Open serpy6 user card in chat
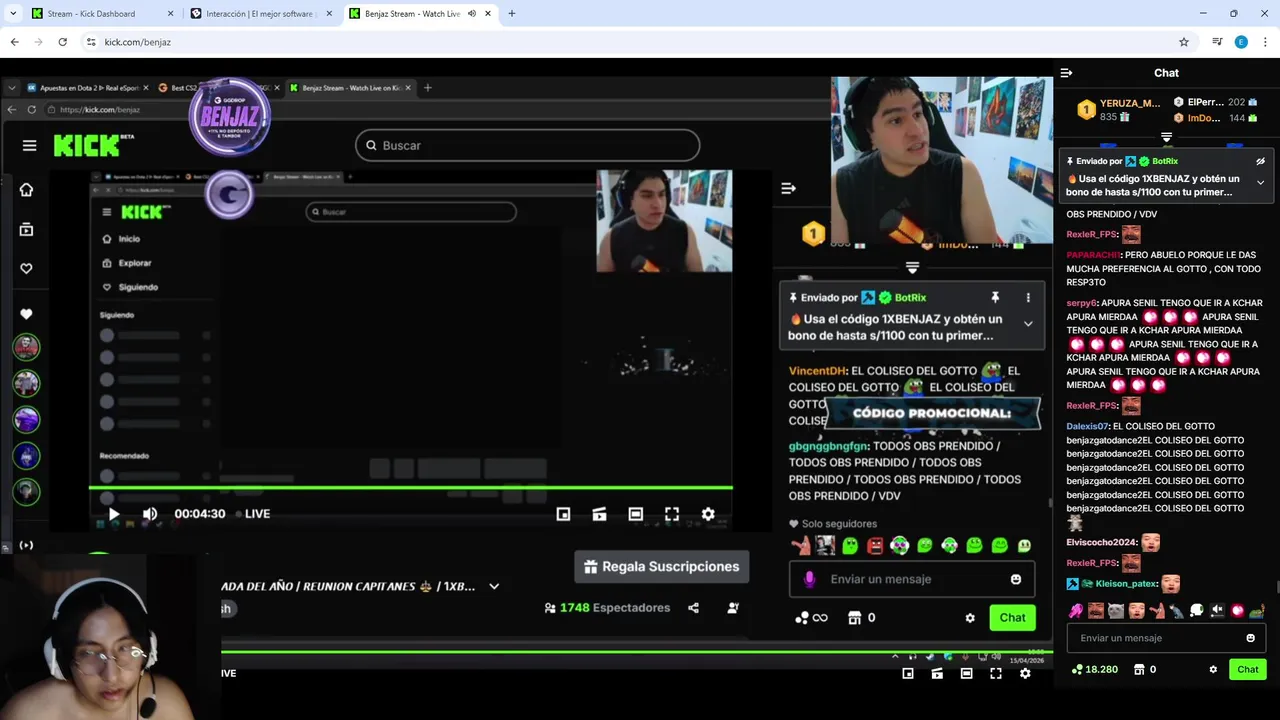Image resolution: width=1280 pixels, height=720 pixels. (1081, 303)
